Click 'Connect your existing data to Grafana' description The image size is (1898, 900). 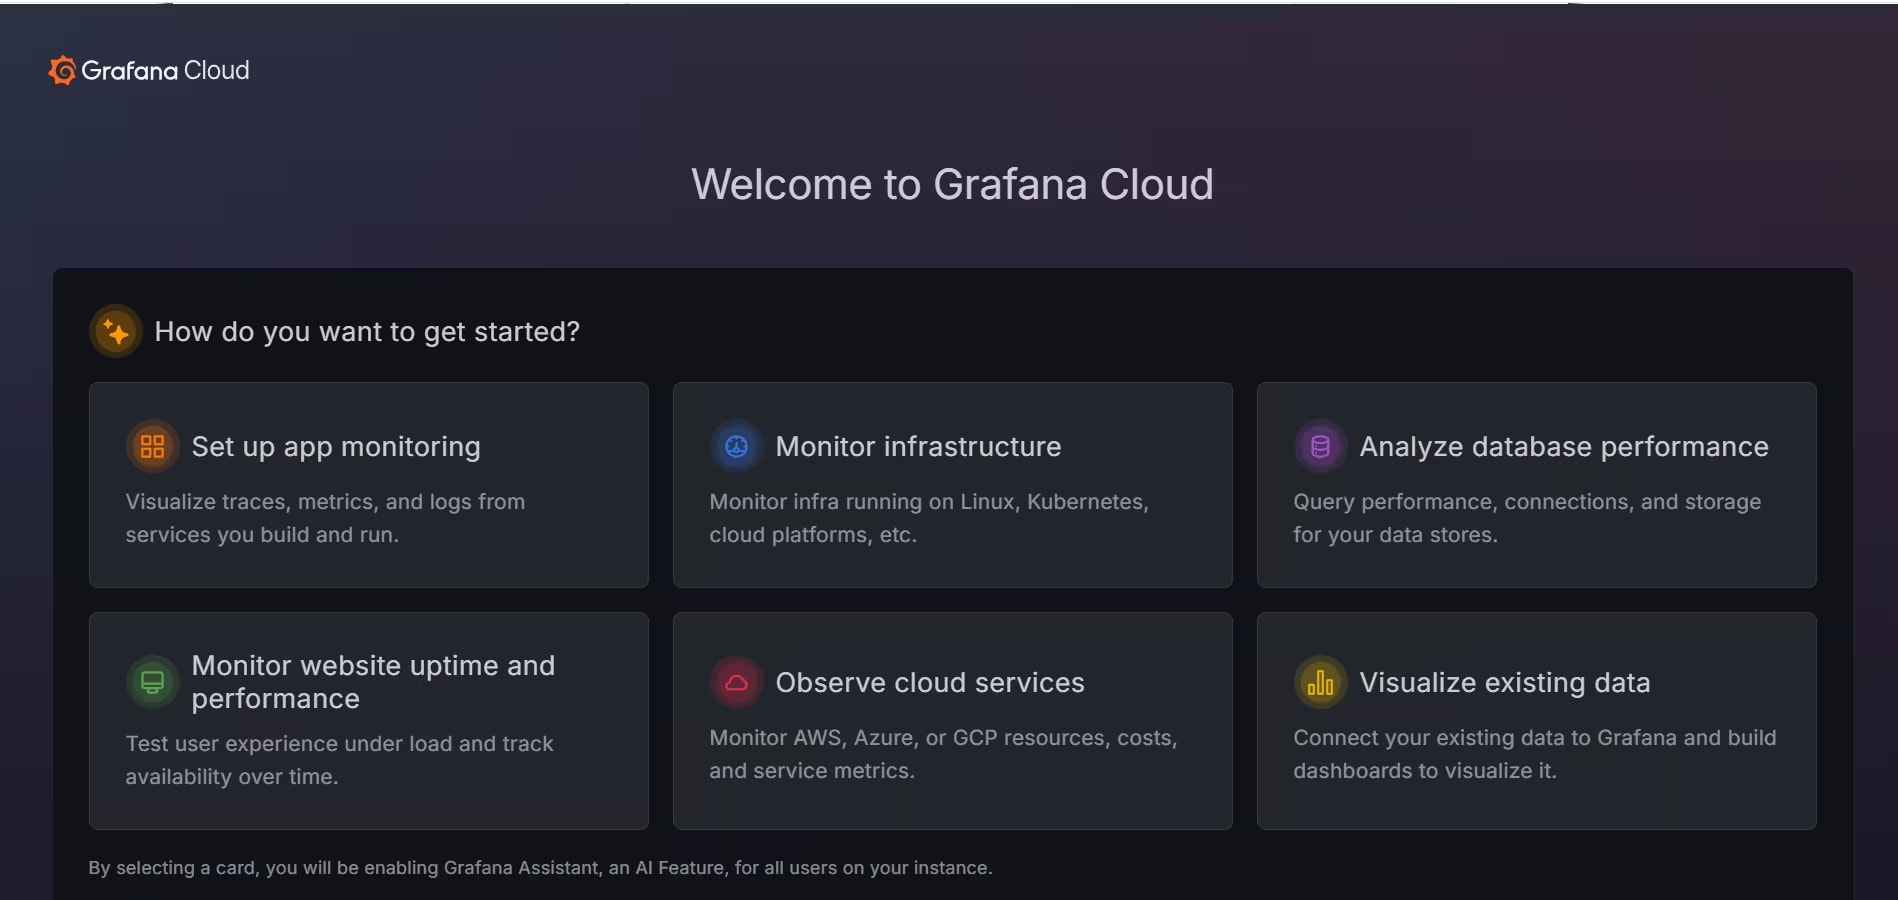point(1535,754)
